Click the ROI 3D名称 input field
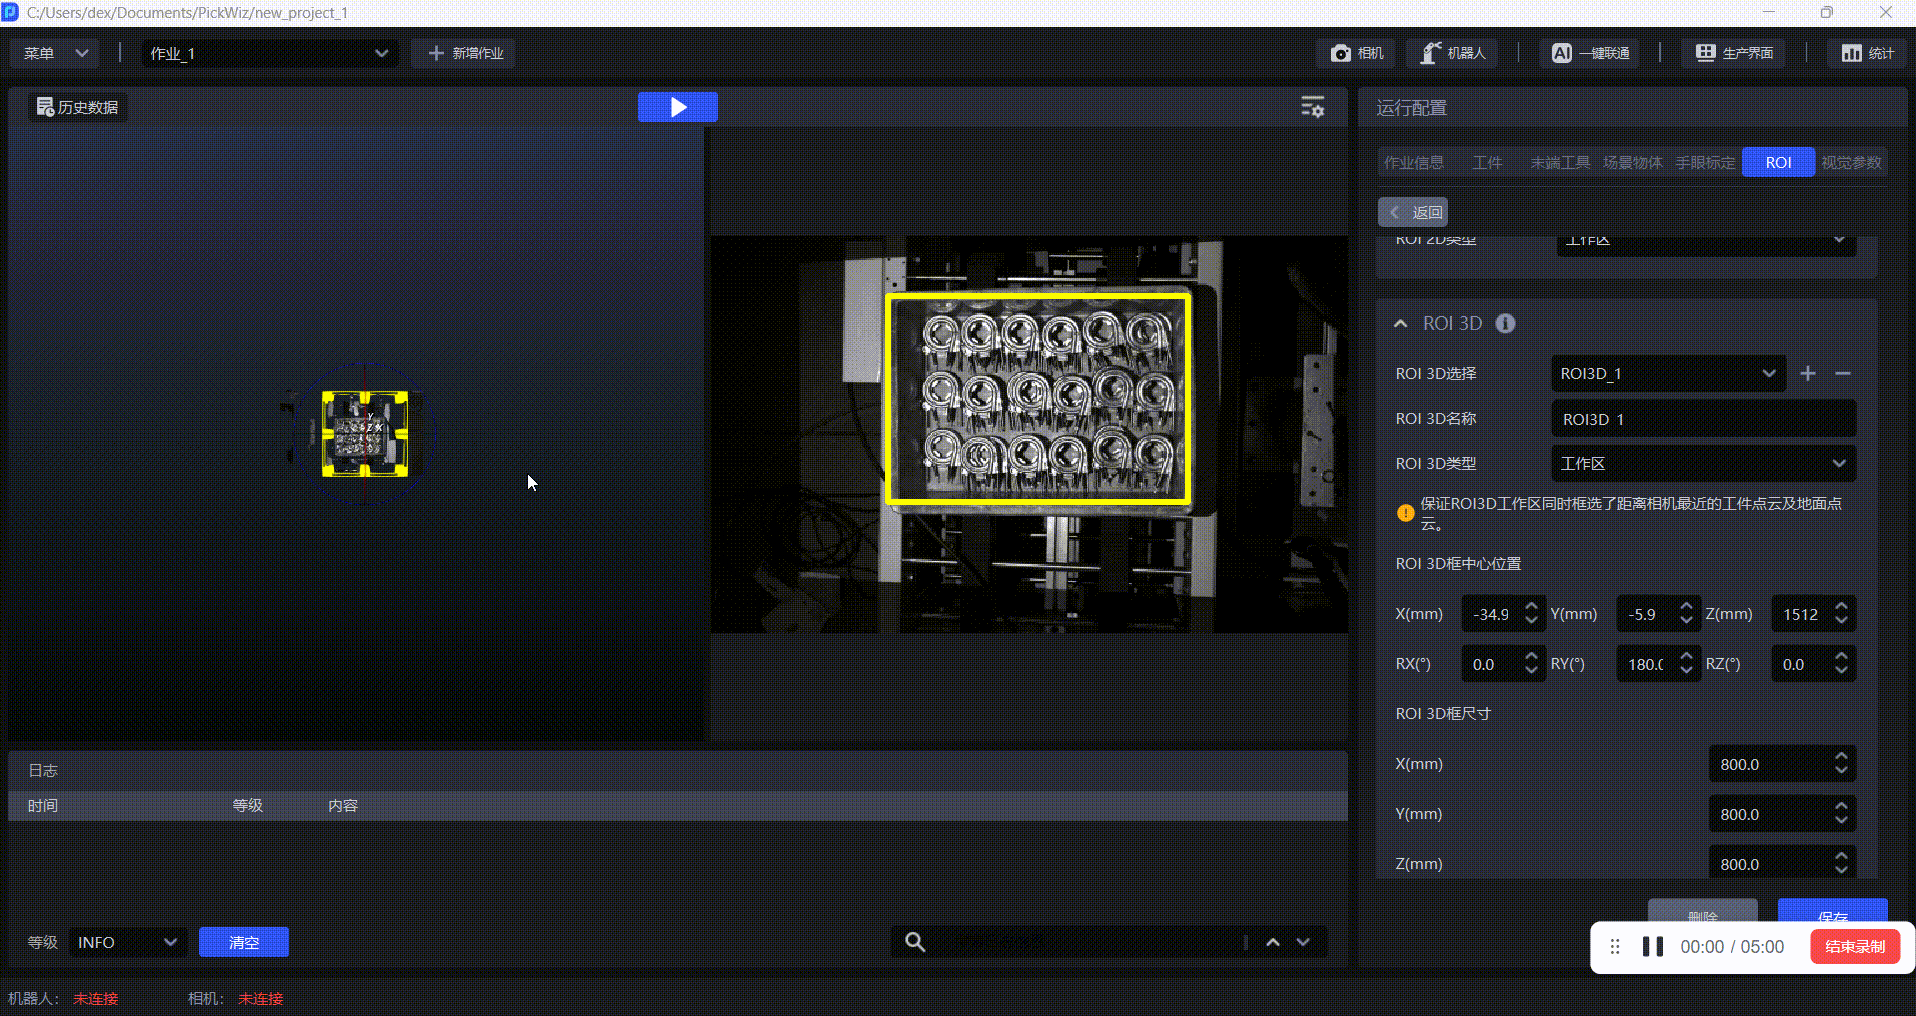This screenshot has width=1916, height=1016. point(1703,419)
